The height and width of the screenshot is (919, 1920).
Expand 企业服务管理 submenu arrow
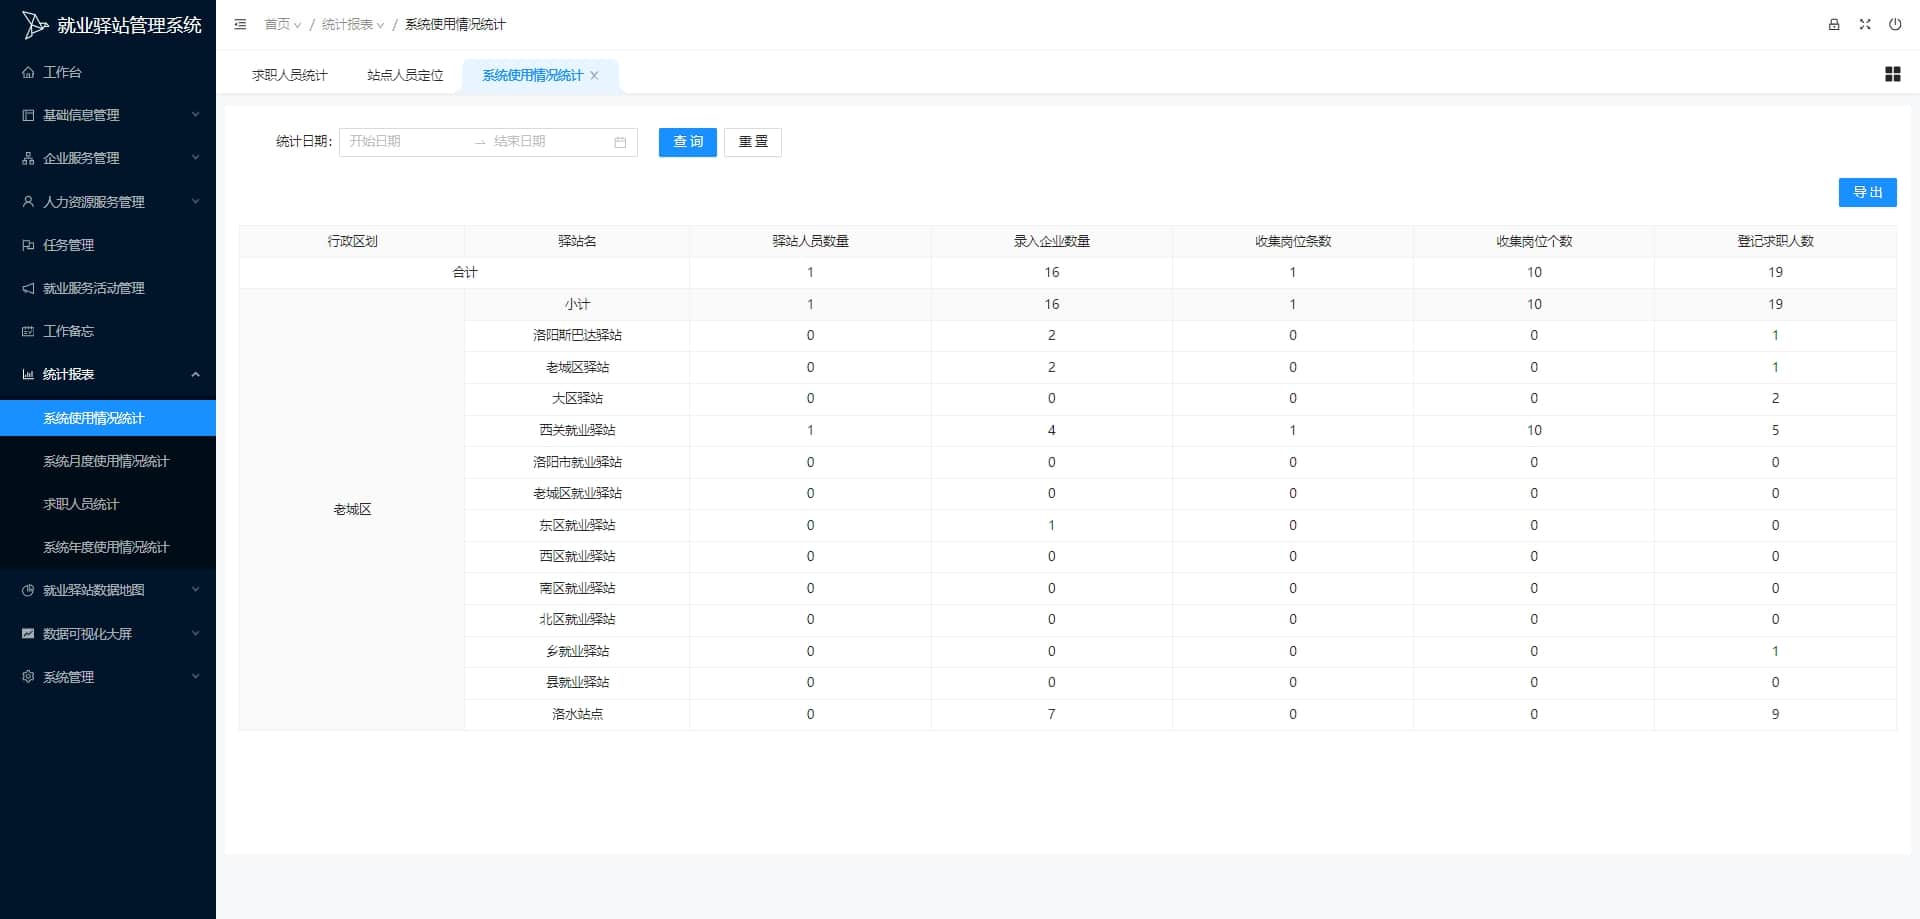coord(196,158)
